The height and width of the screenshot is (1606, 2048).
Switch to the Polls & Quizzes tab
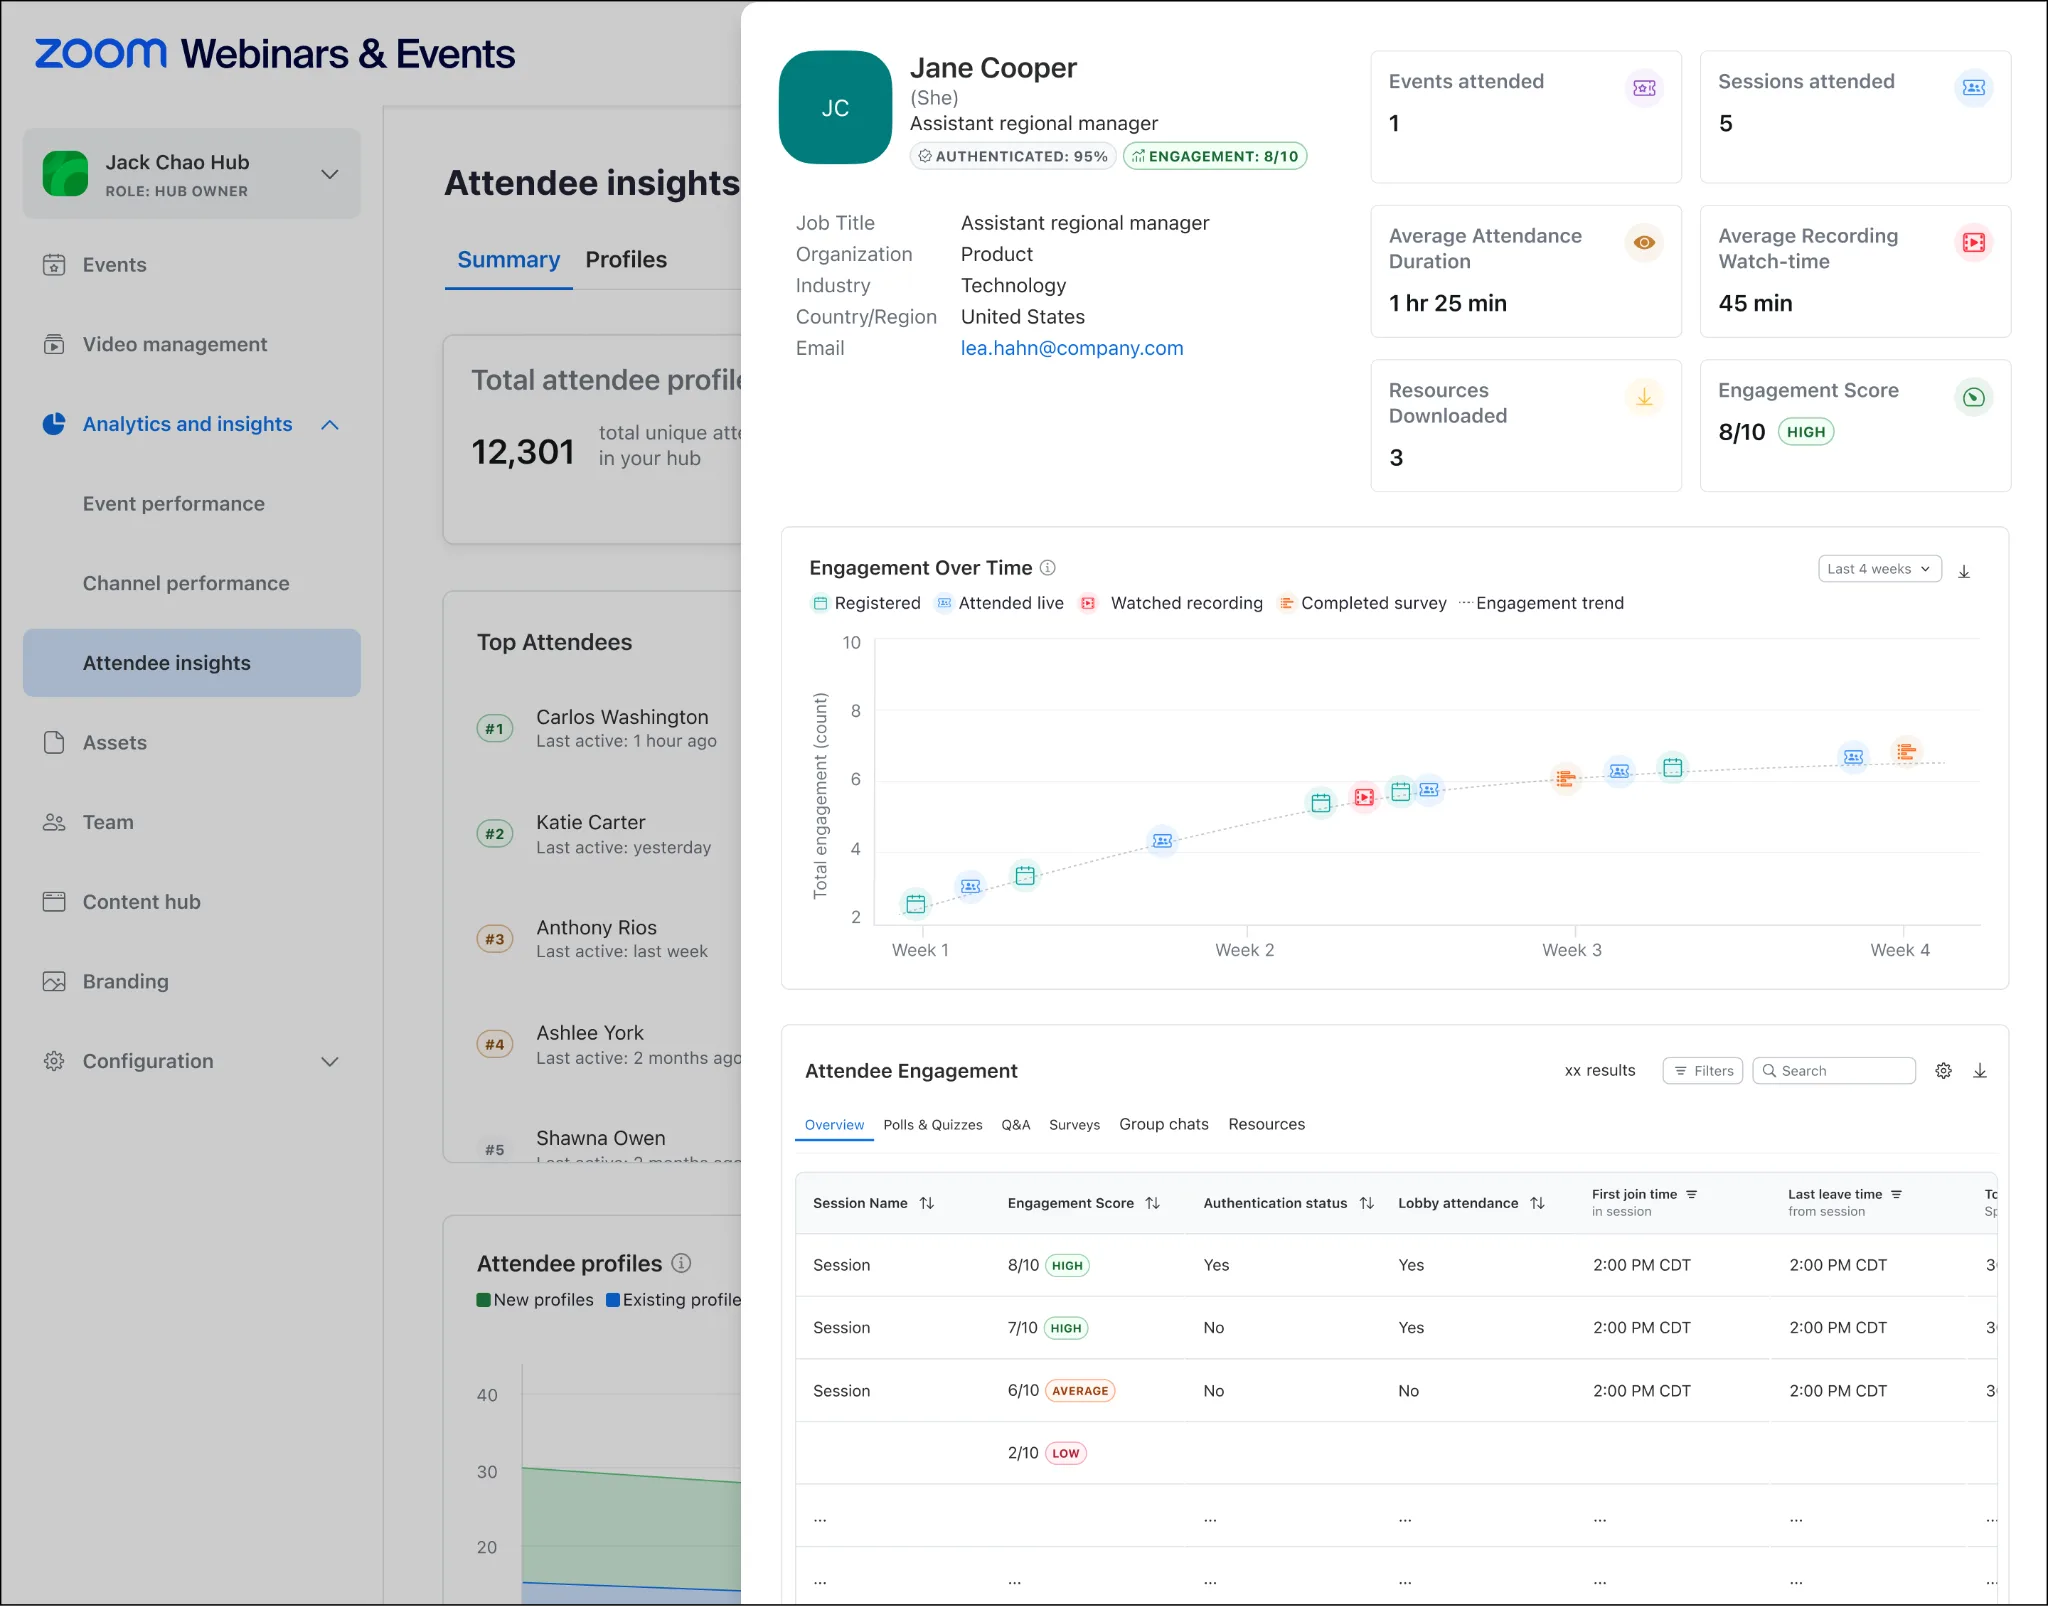point(932,1125)
